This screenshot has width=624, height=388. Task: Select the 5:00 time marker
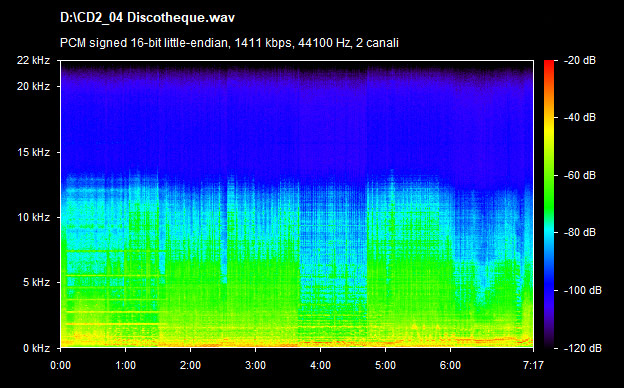point(385,365)
